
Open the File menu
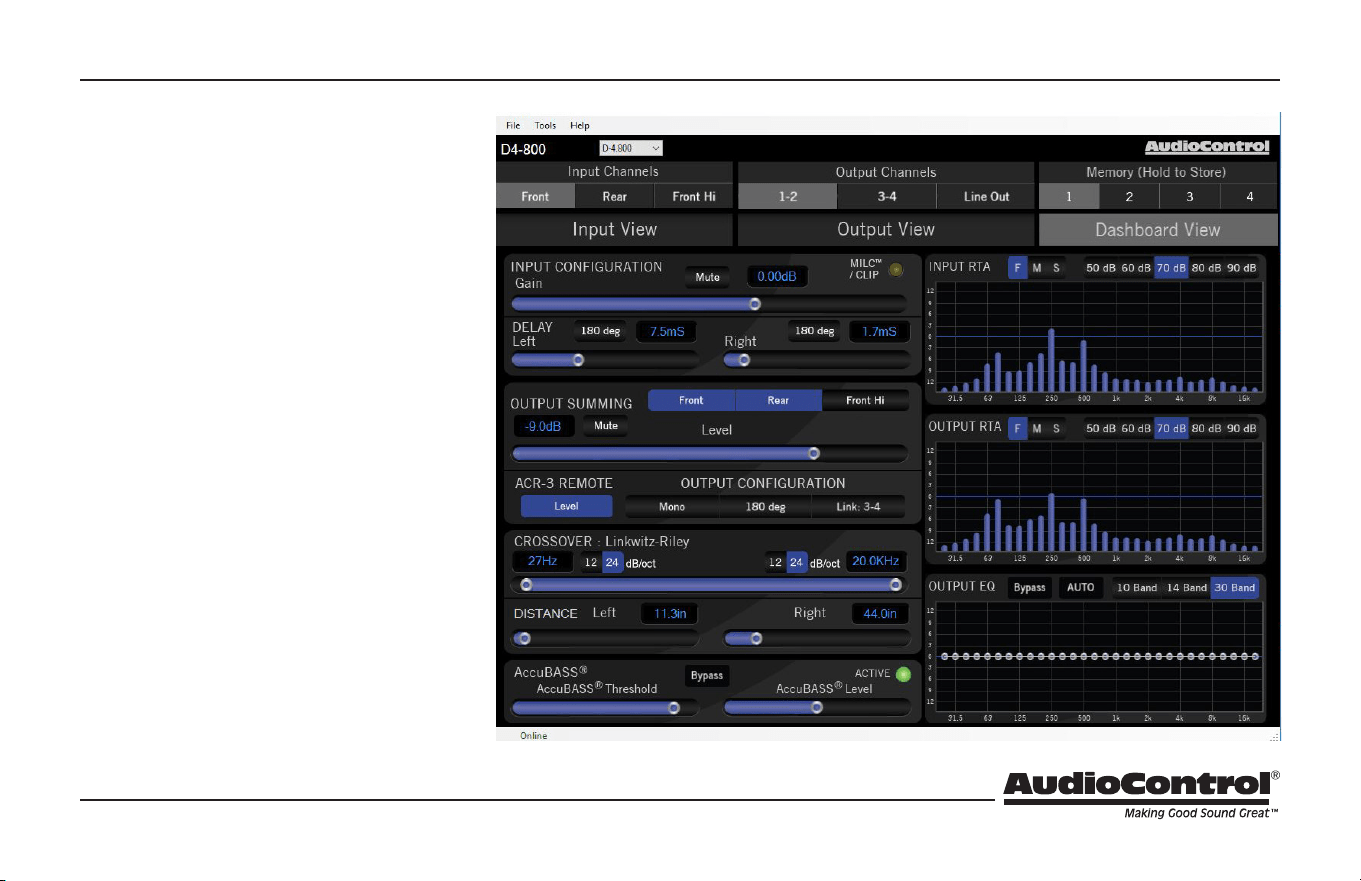point(513,126)
